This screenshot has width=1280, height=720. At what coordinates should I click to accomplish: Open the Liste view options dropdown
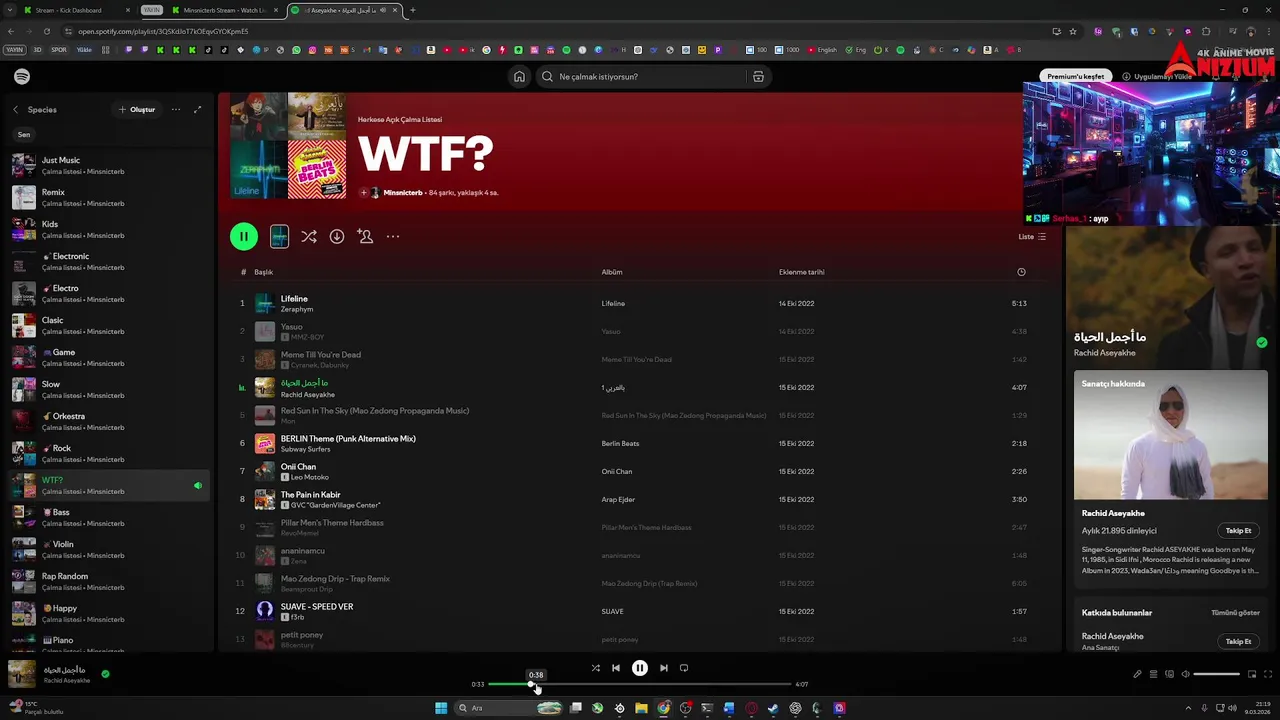[1032, 237]
